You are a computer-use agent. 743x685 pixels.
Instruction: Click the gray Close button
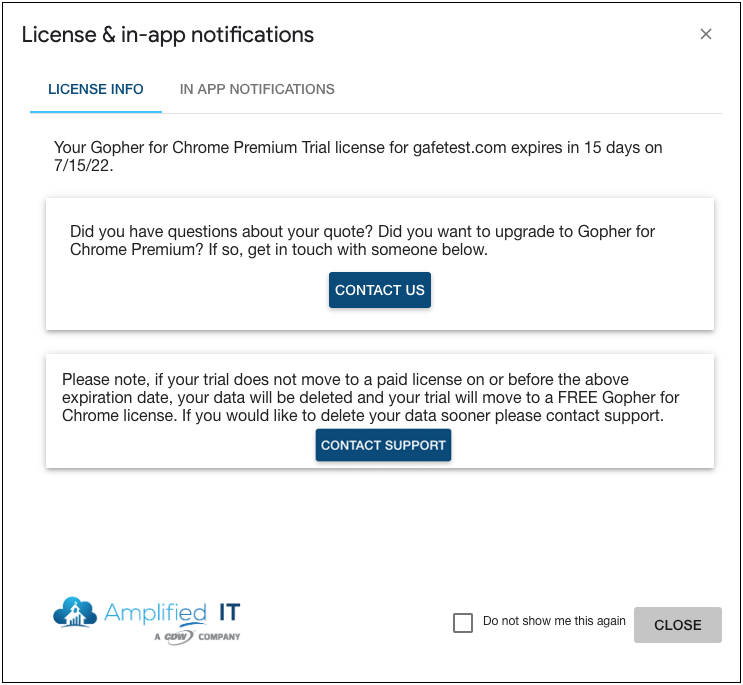pos(677,625)
